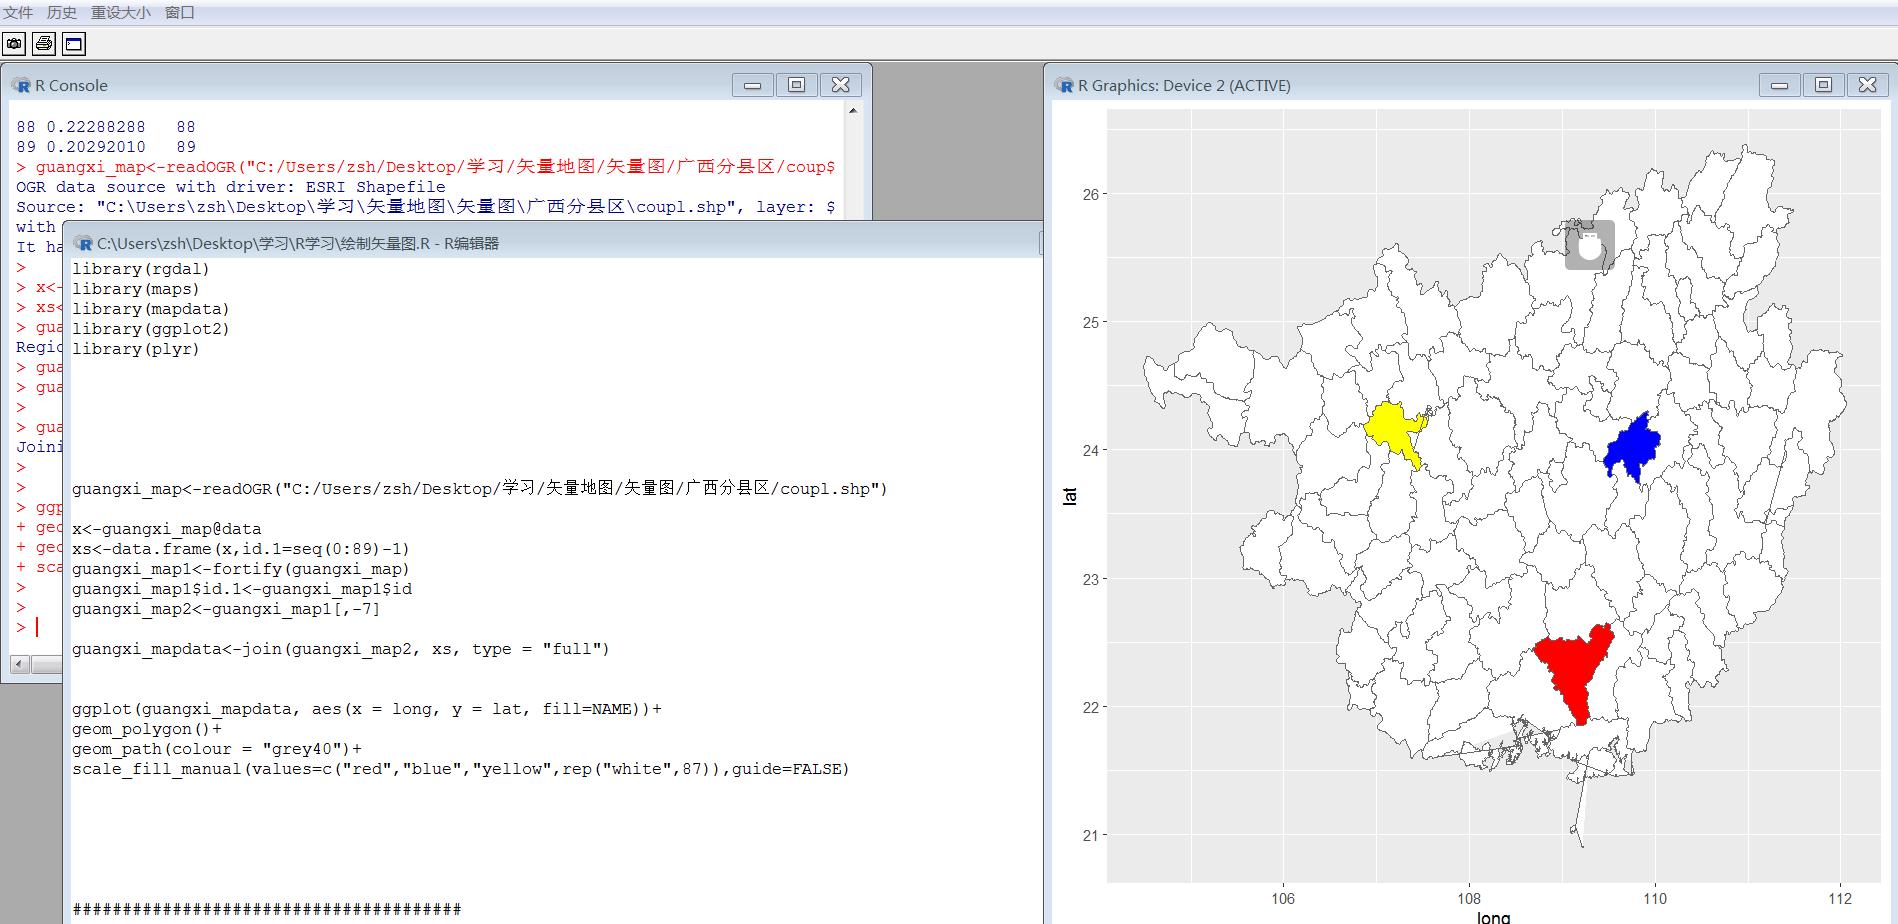Viewport: 1898px width, 924px height.
Task: Open the 窗口 menu
Action: click(180, 12)
